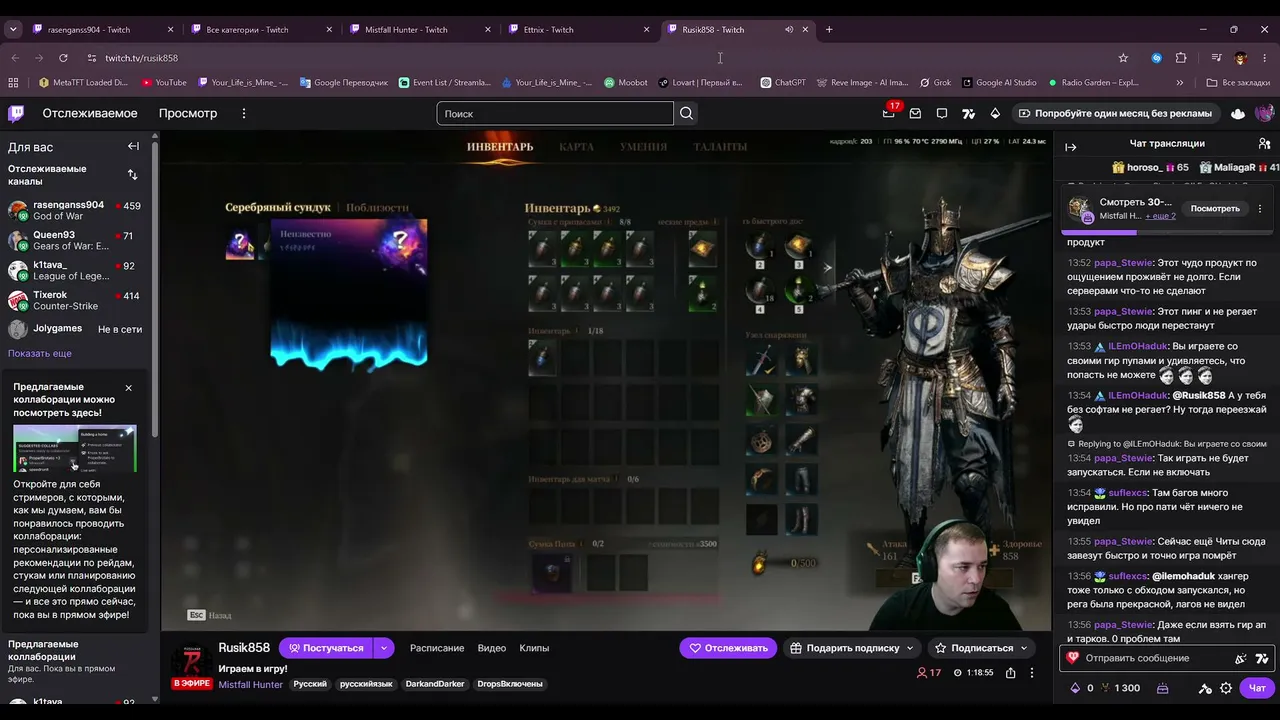Viewport: 1280px width, 720px height.
Task: Click the Get Bits diamond icon in top bar
Action: point(995,113)
